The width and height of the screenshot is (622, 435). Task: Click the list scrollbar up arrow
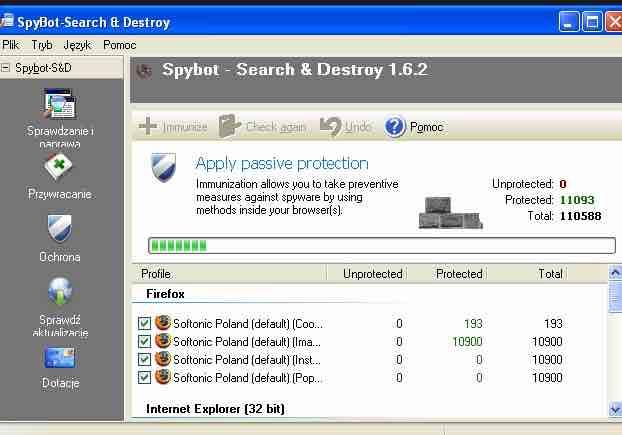pos(615,273)
